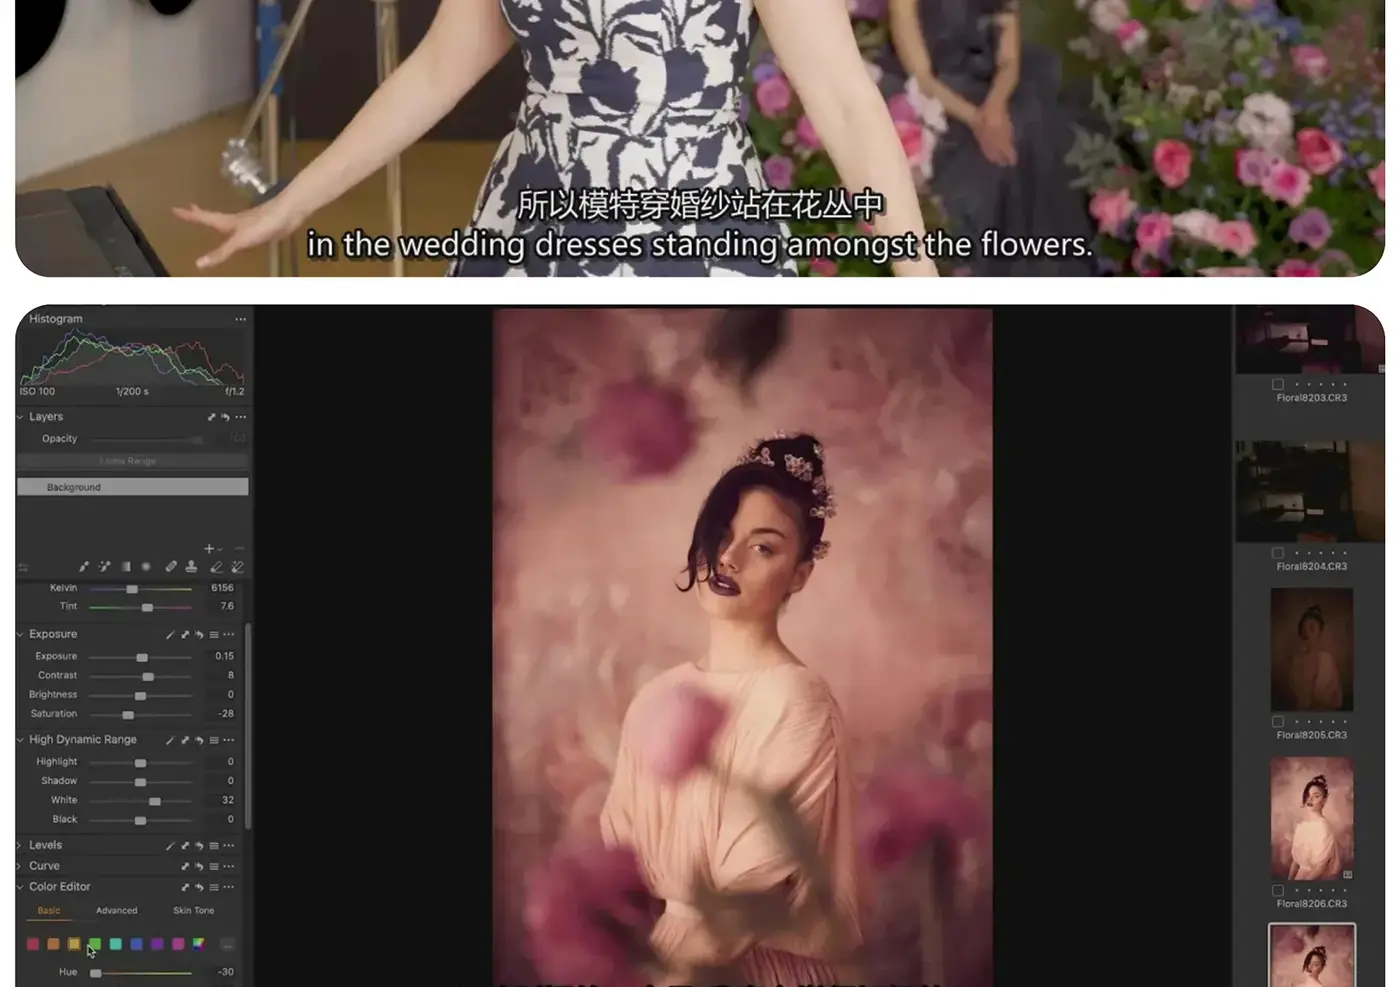The image size is (1400, 987).
Task: Pick the blue color swatch
Action: point(137,944)
